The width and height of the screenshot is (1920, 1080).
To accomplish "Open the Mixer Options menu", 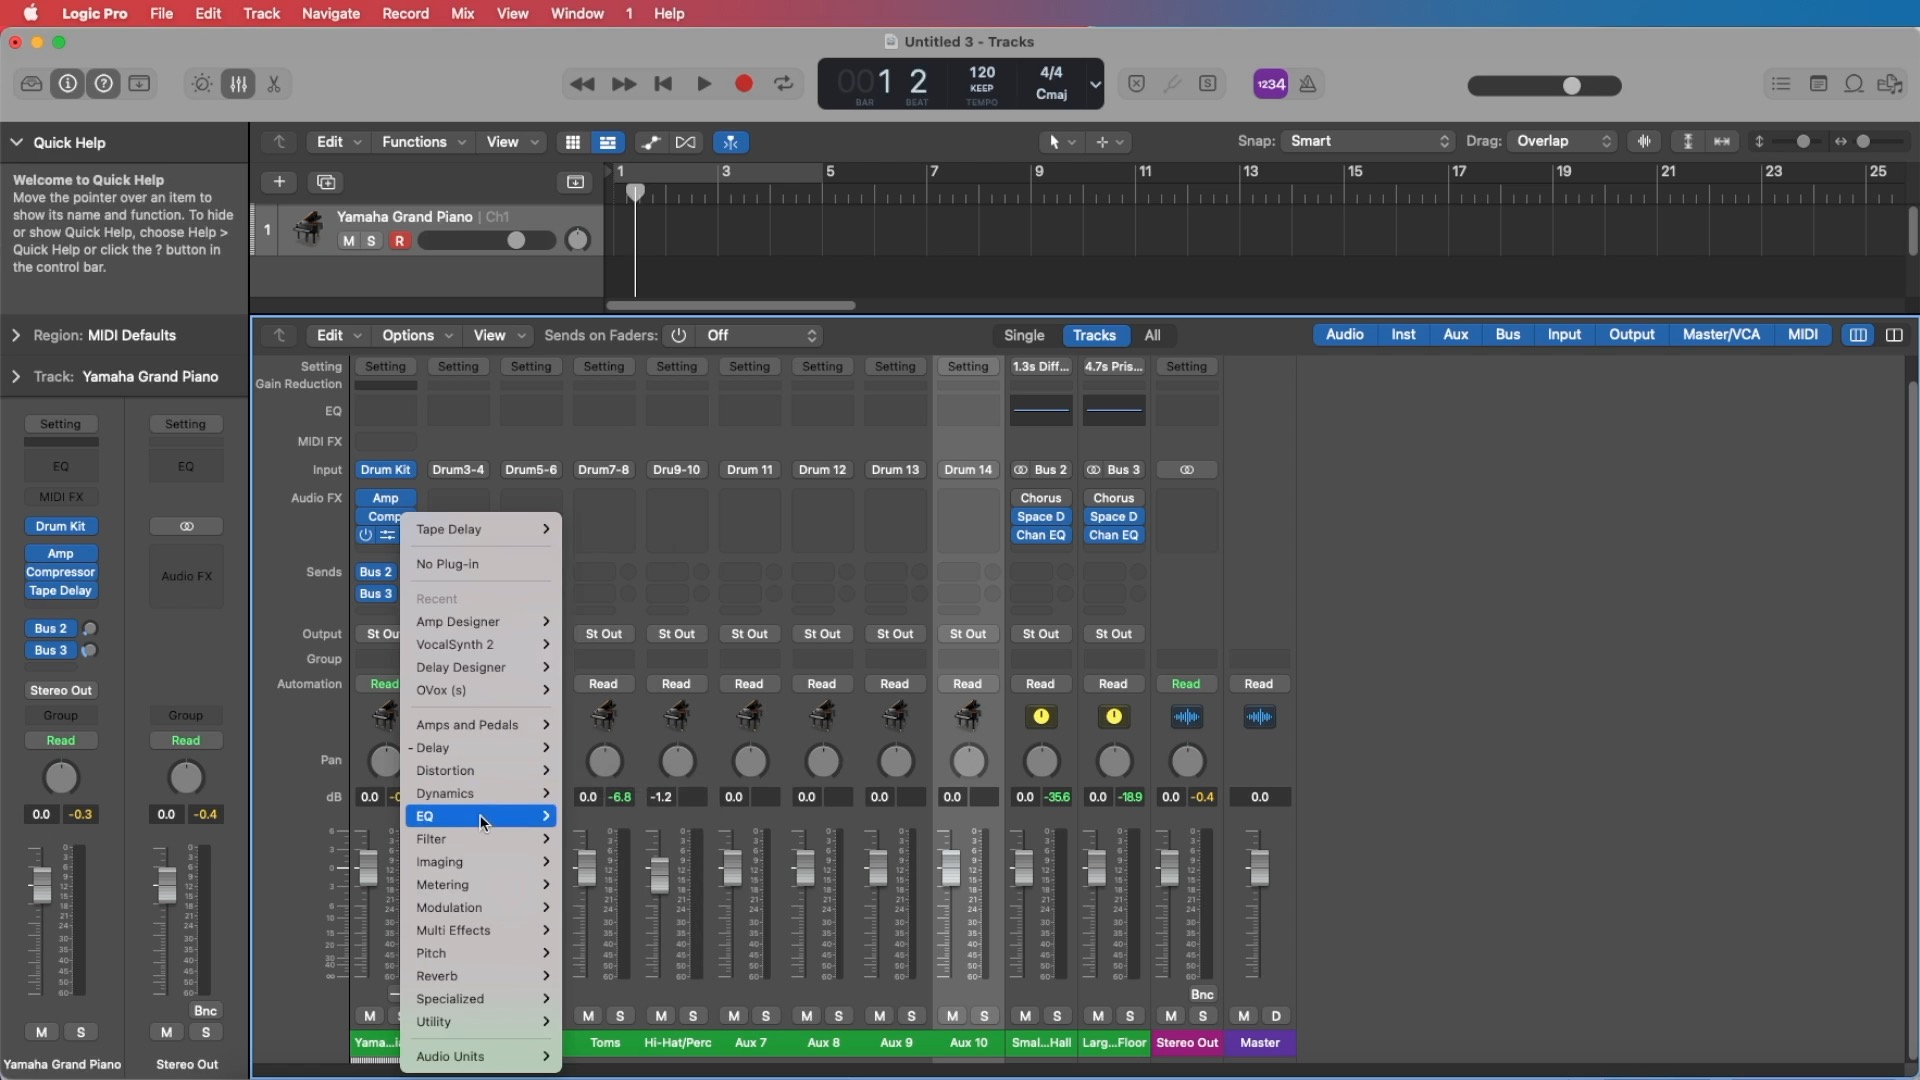I will pos(417,336).
